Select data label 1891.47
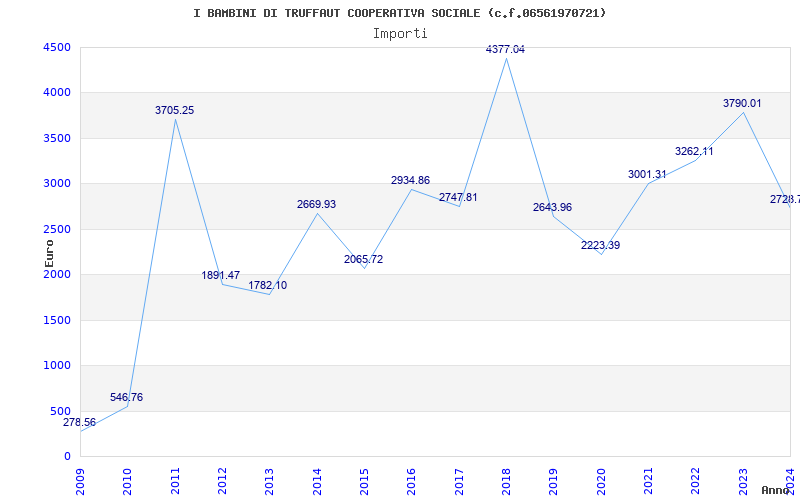This screenshot has height=500, width=800. coord(220,276)
